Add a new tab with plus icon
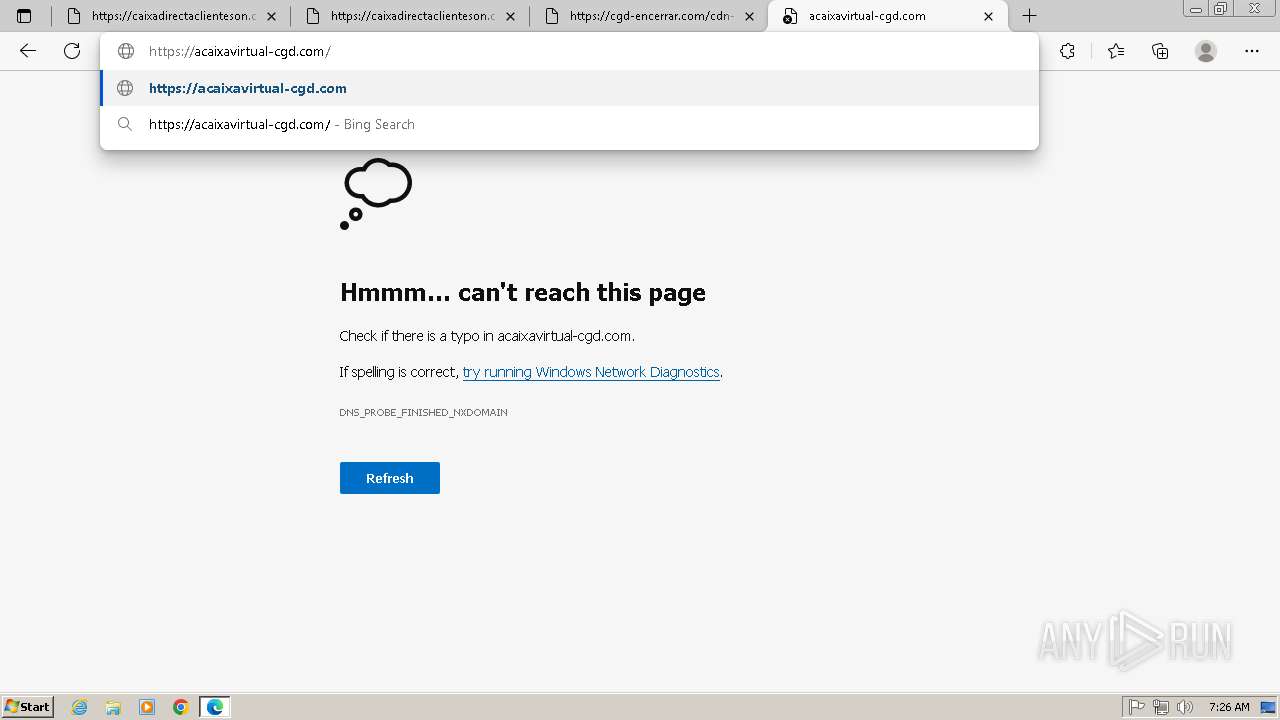 point(1029,16)
